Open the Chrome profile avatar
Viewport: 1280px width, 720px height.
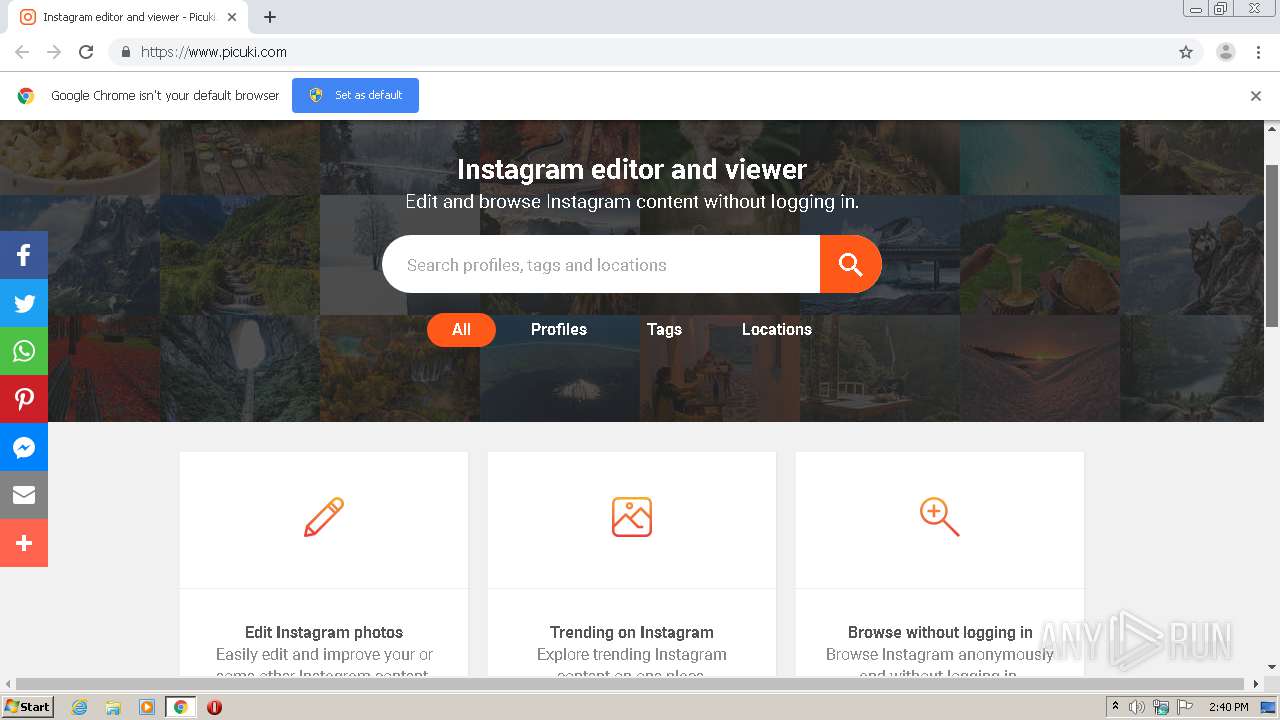[x=1226, y=52]
